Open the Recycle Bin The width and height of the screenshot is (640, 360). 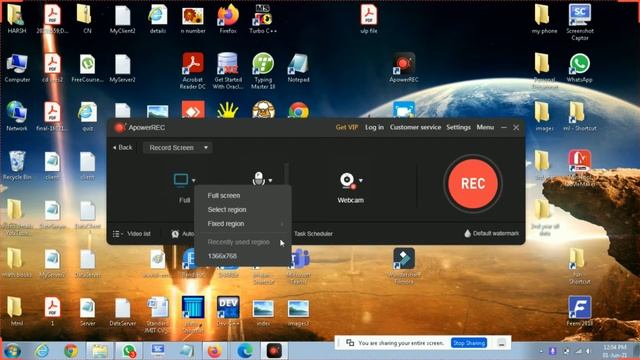pyautogui.click(x=17, y=165)
